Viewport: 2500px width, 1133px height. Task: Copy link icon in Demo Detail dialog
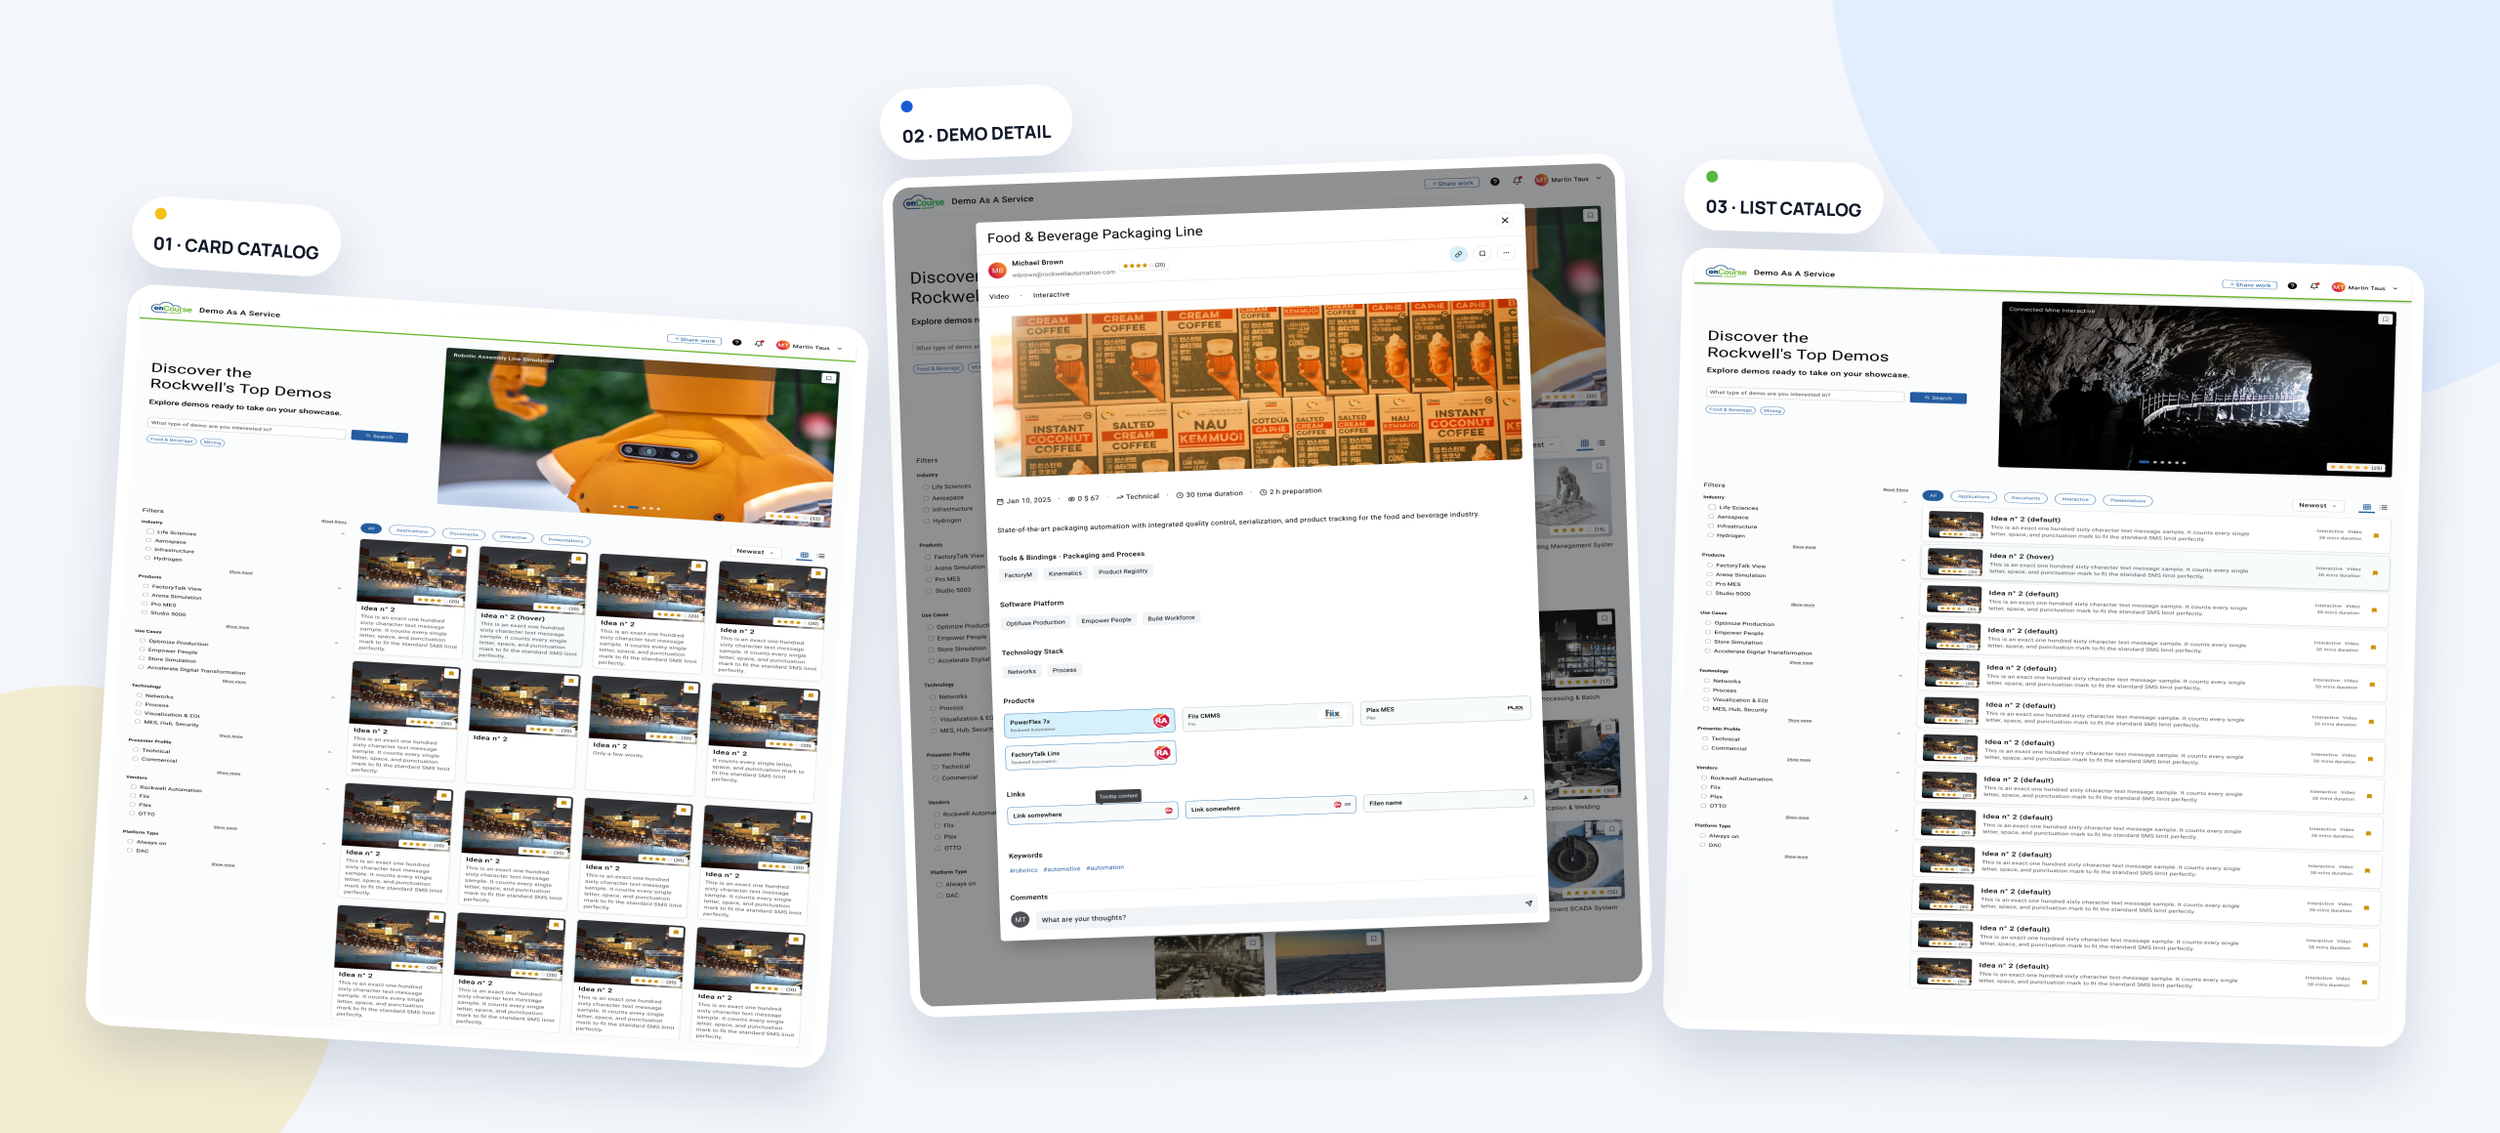[1458, 254]
